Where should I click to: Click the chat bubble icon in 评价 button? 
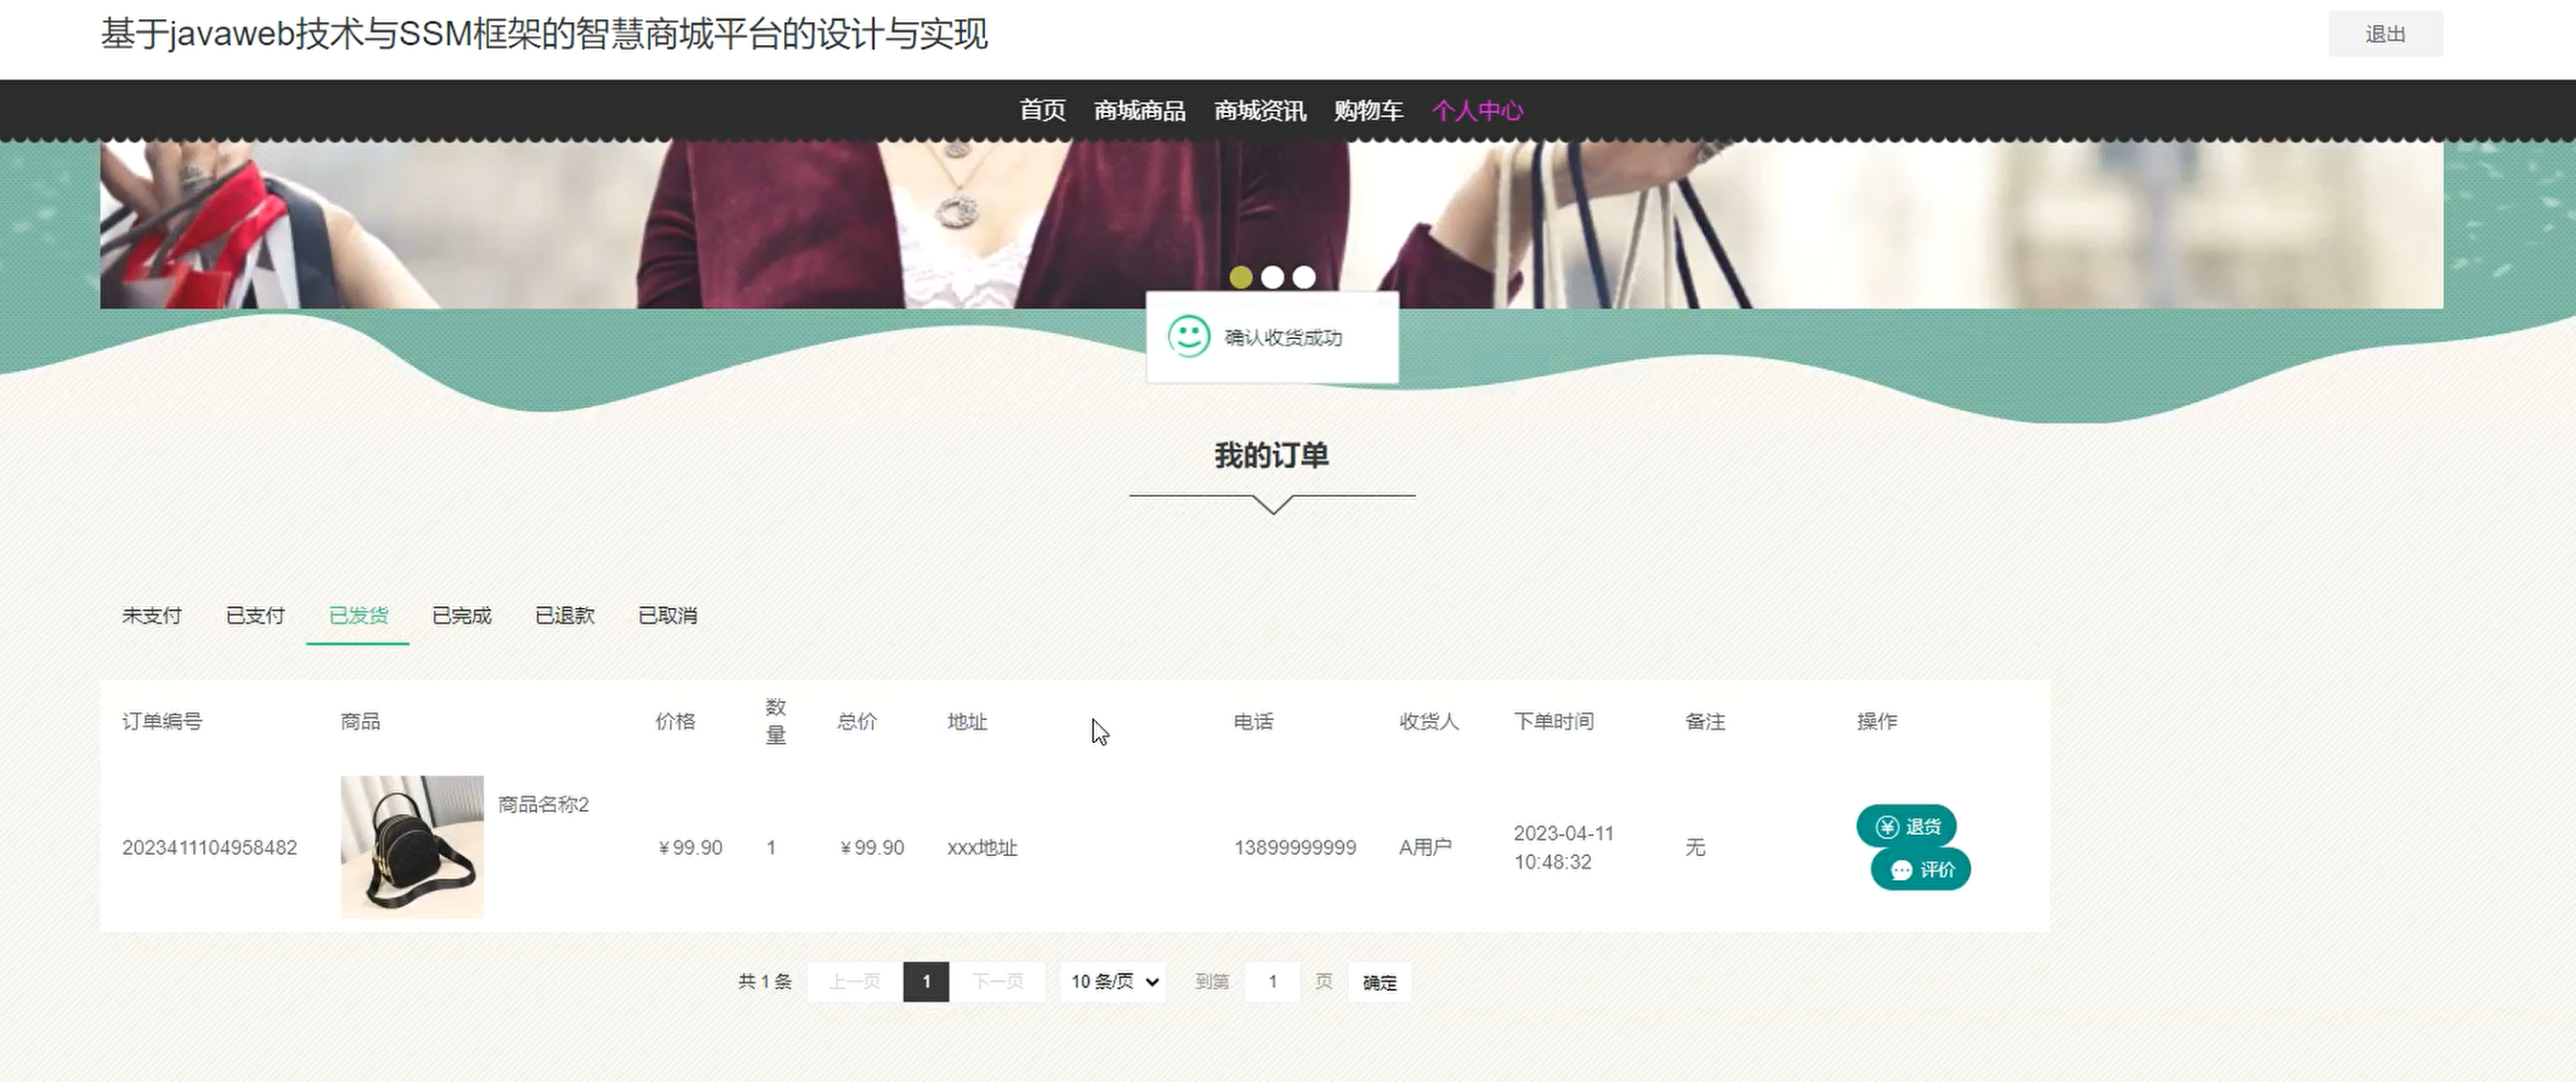point(1901,870)
